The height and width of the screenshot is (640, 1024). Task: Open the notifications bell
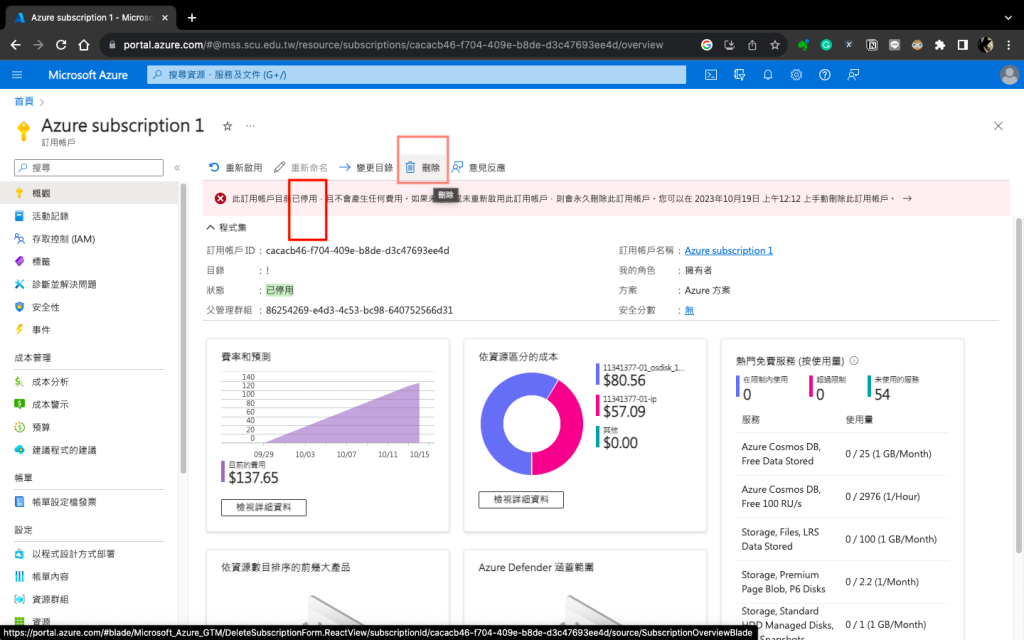pyautogui.click(x=767, y=74)
